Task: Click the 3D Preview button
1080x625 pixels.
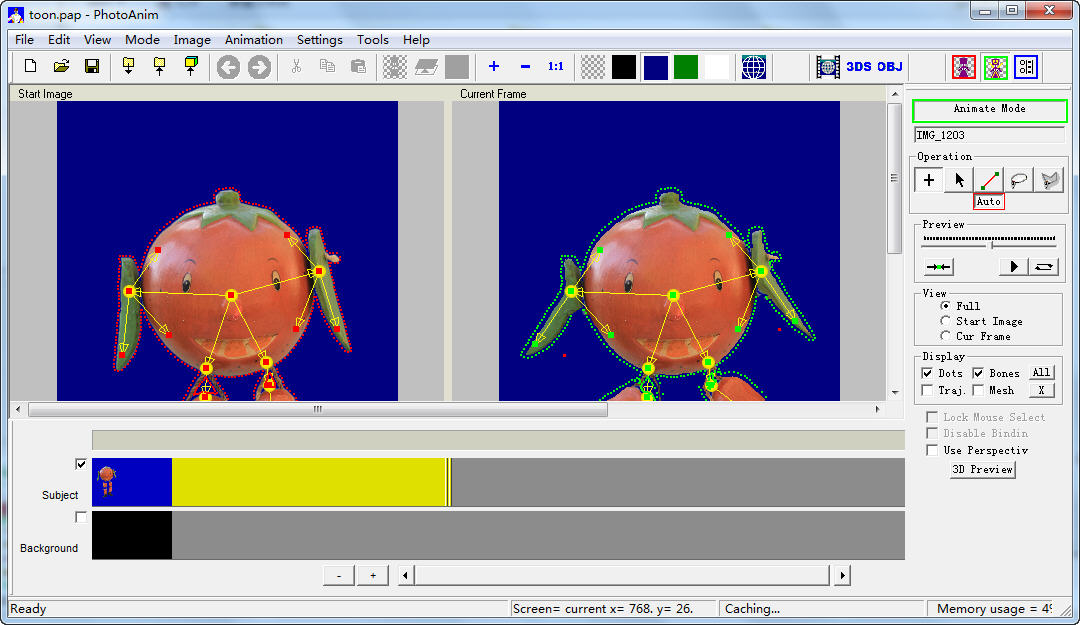Action: [x=982, y=469]
